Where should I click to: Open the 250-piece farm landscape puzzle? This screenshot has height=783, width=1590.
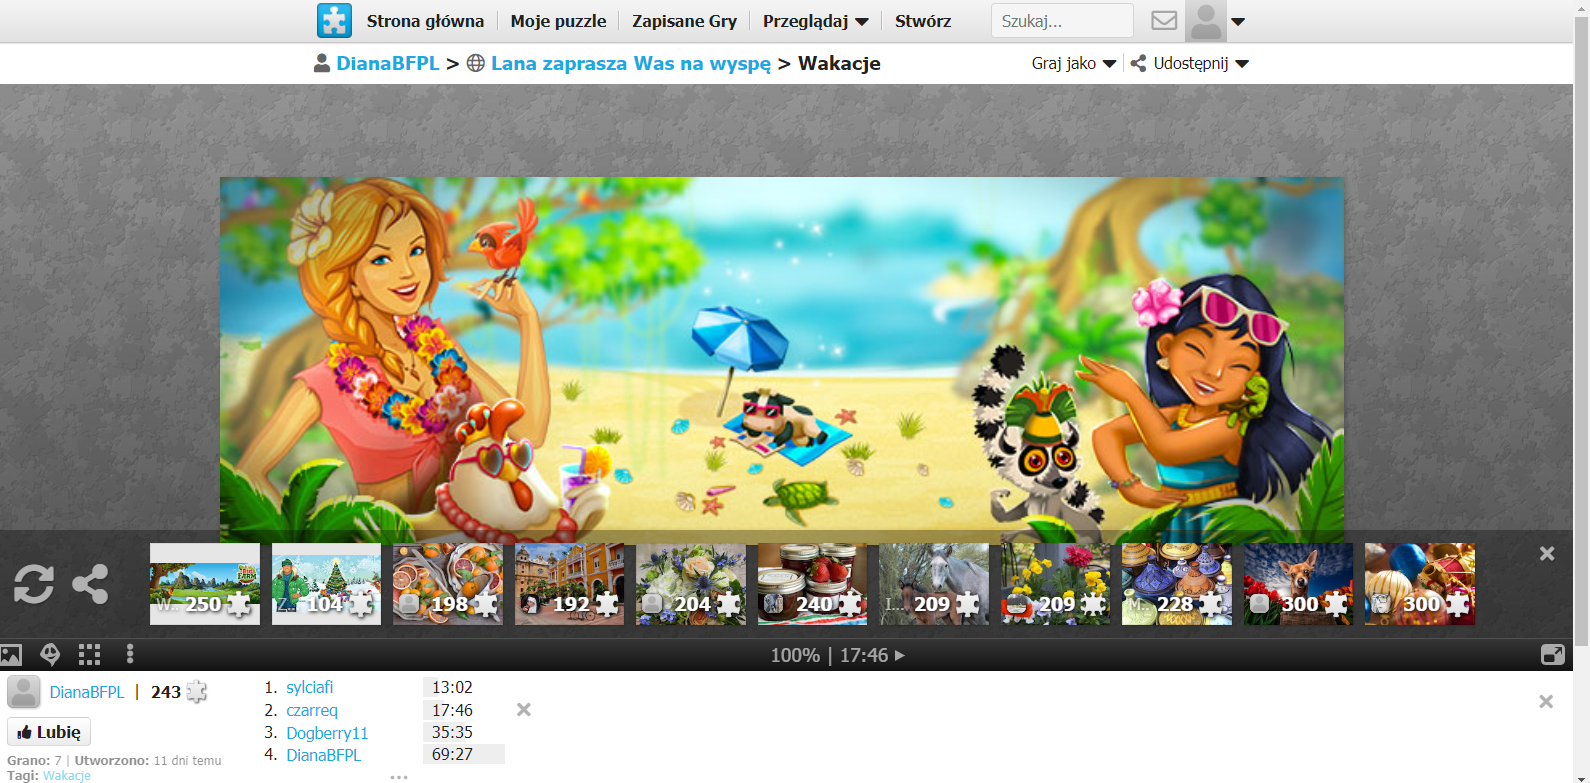pyautogui.click(x=205, y=584)
